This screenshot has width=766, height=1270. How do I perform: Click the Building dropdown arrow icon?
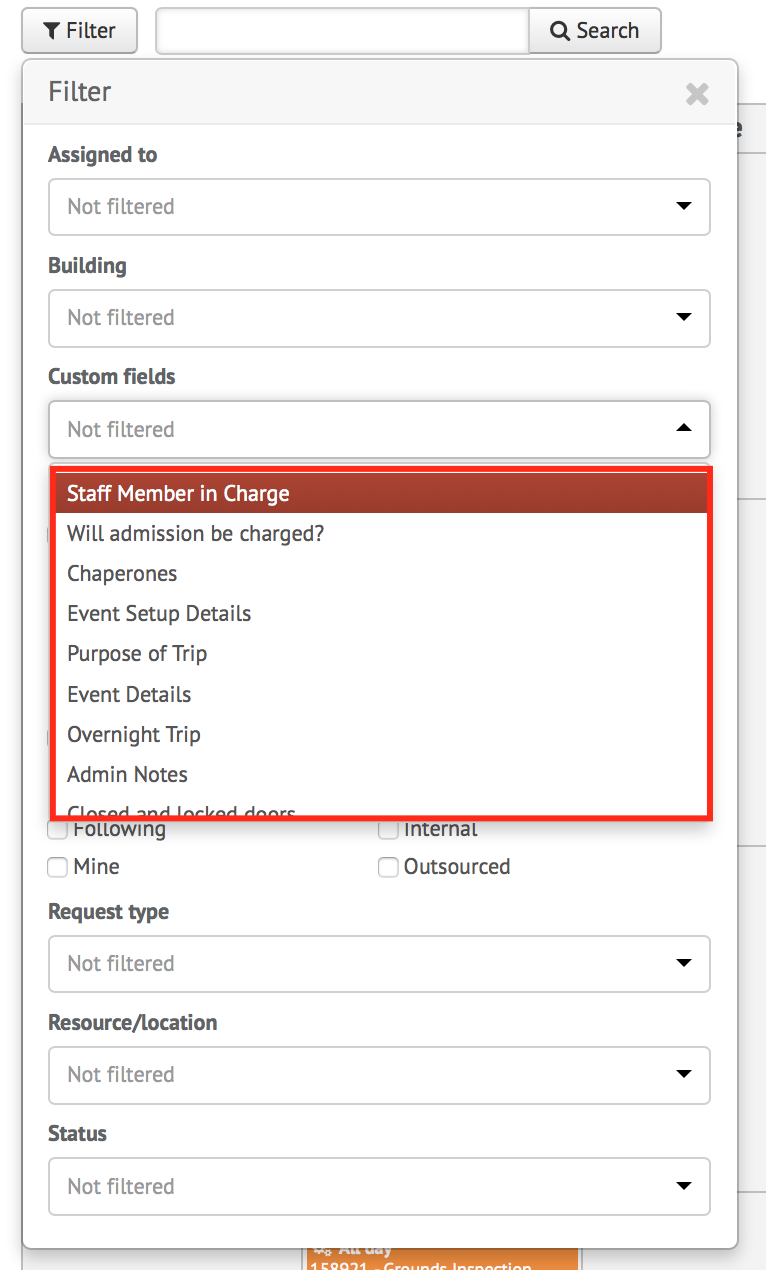(684, 317)
